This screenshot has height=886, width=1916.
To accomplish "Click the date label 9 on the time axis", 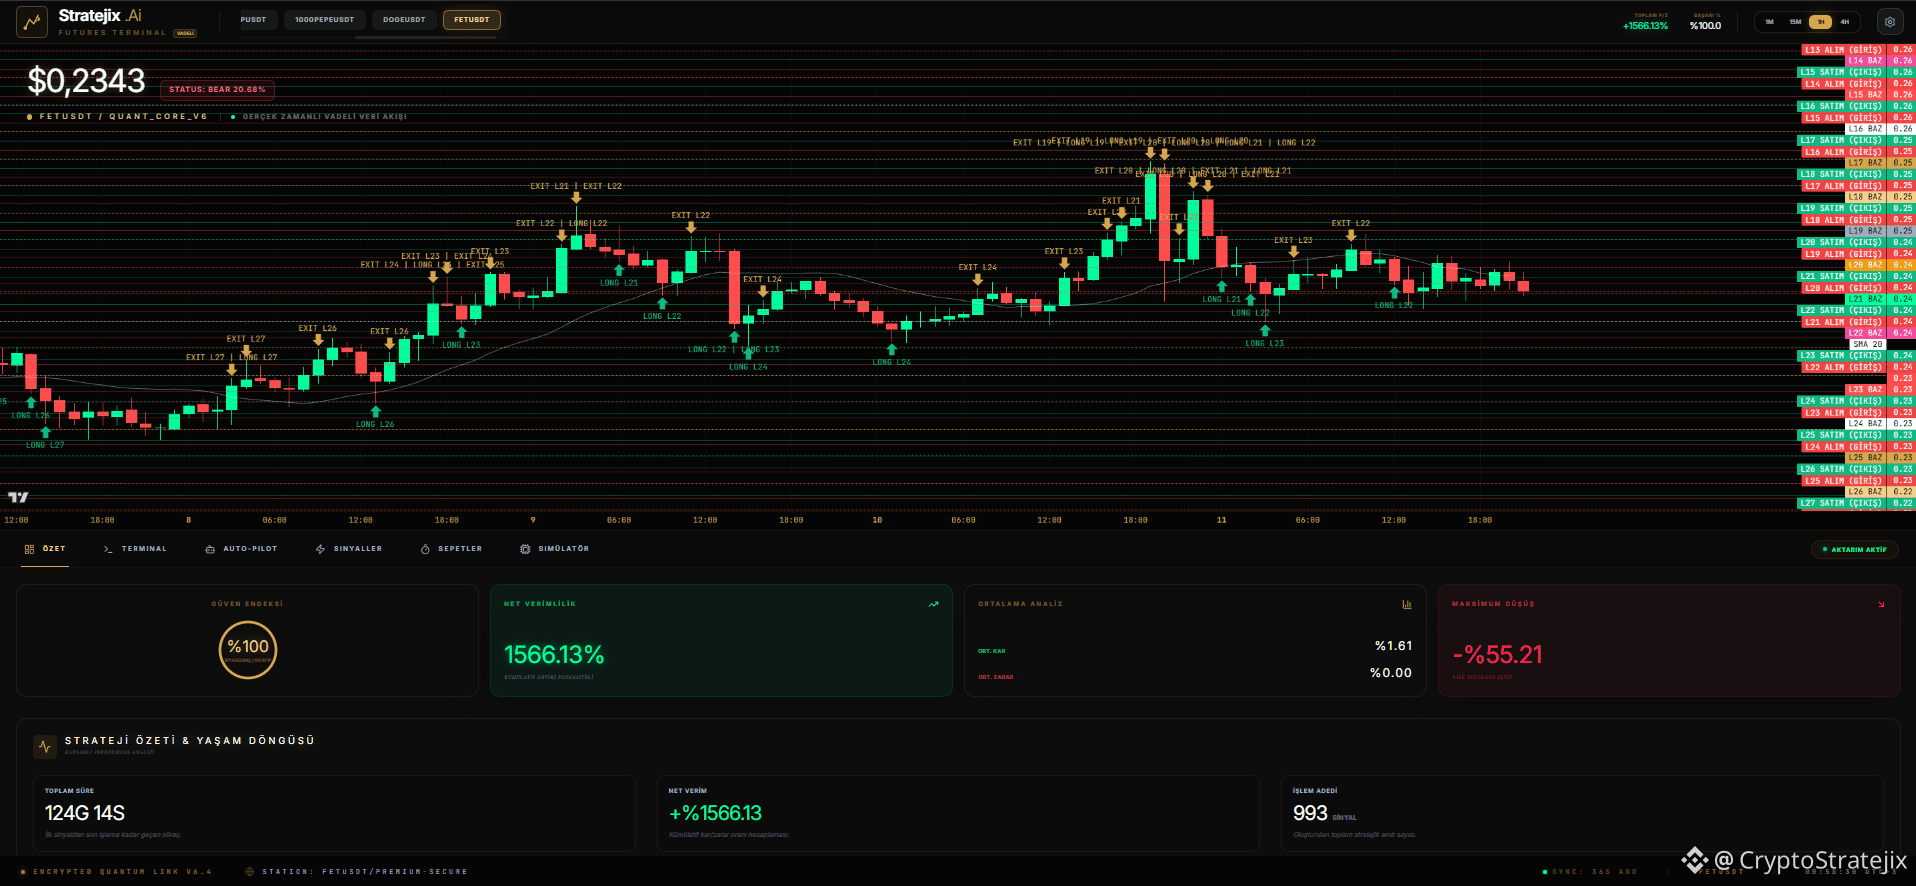I will tap(533, 520).
